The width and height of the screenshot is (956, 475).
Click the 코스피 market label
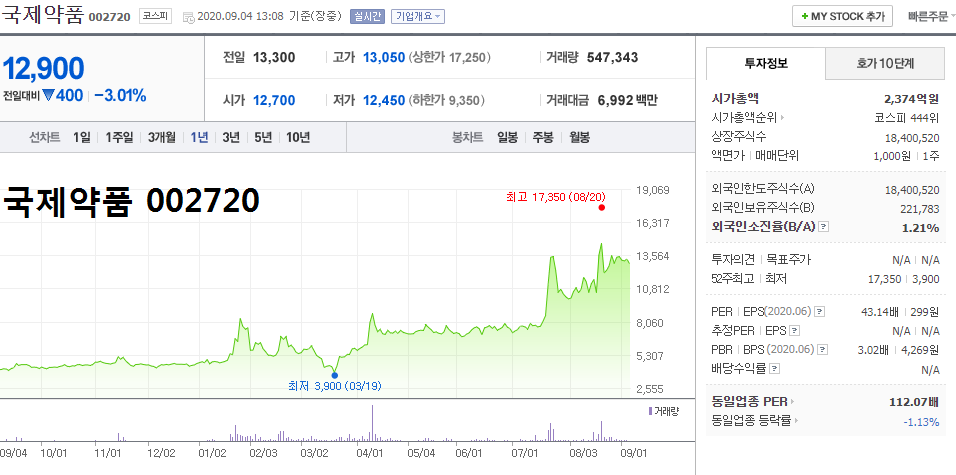[155, 16]
